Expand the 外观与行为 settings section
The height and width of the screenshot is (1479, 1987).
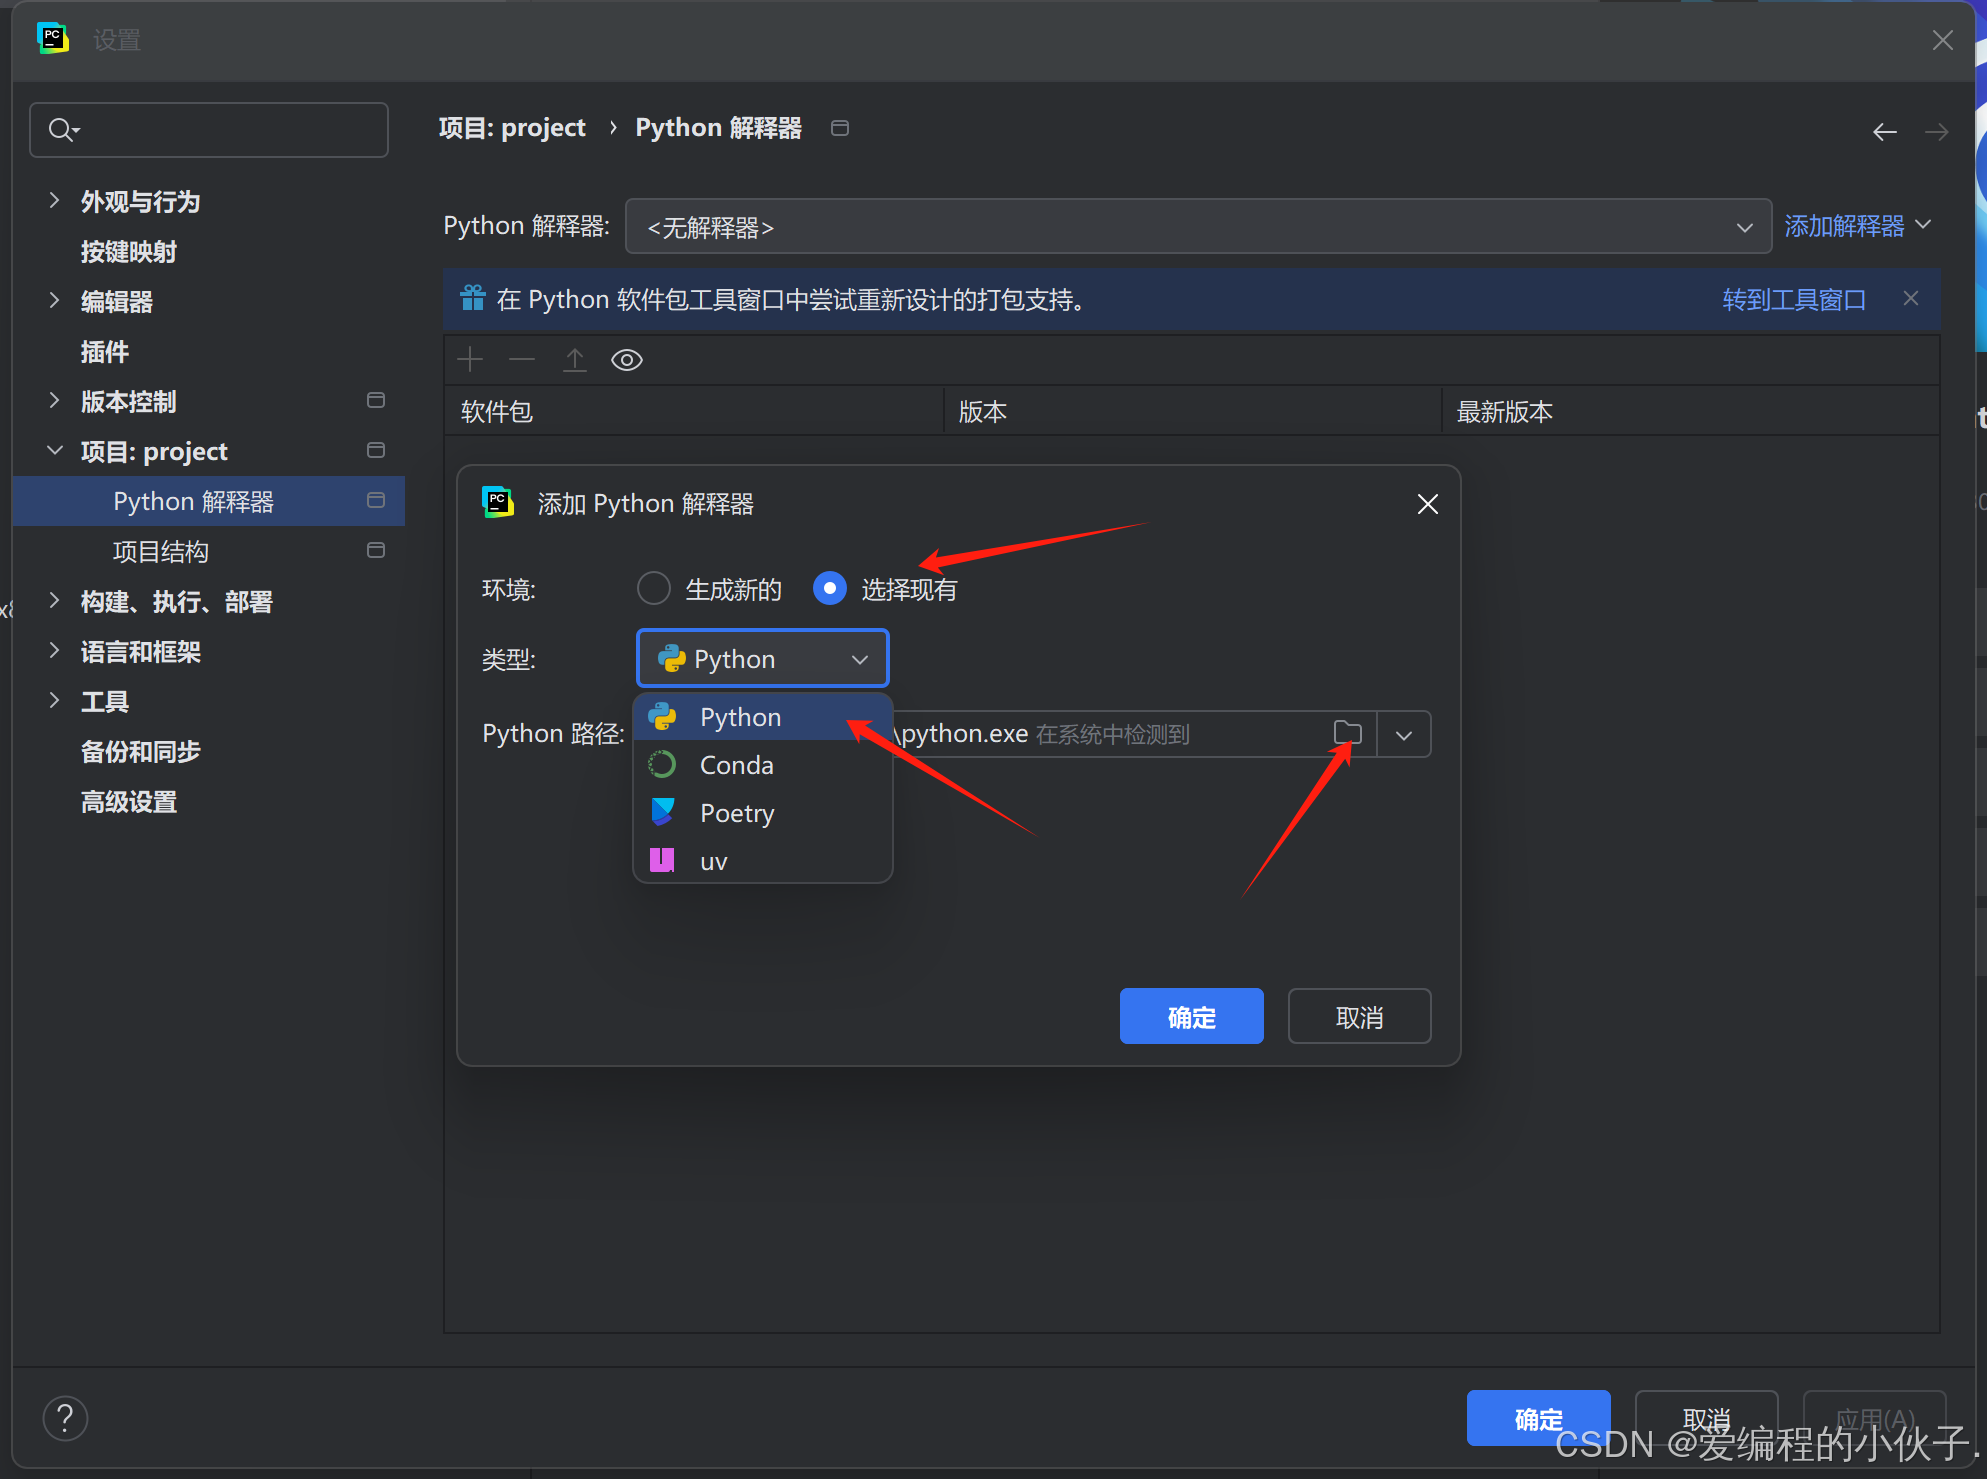(55, 201)
